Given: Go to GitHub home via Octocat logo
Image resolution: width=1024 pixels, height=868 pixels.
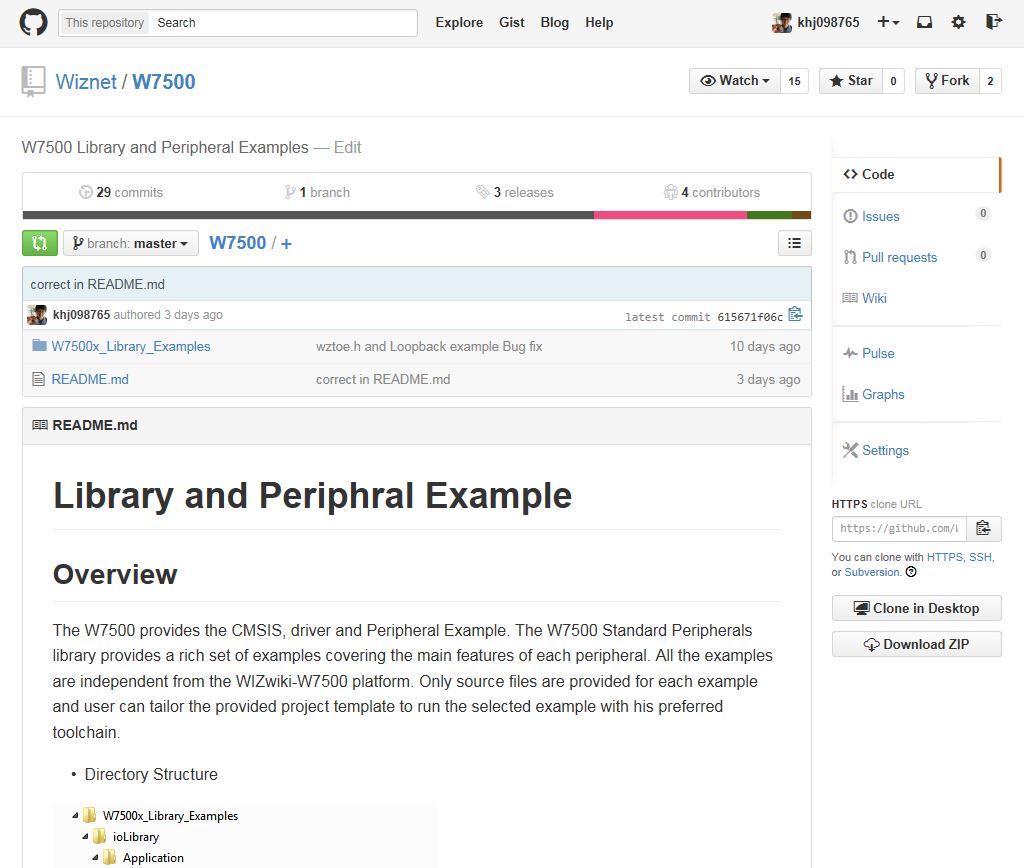Looking at the screenshot, I should (33, 22).
